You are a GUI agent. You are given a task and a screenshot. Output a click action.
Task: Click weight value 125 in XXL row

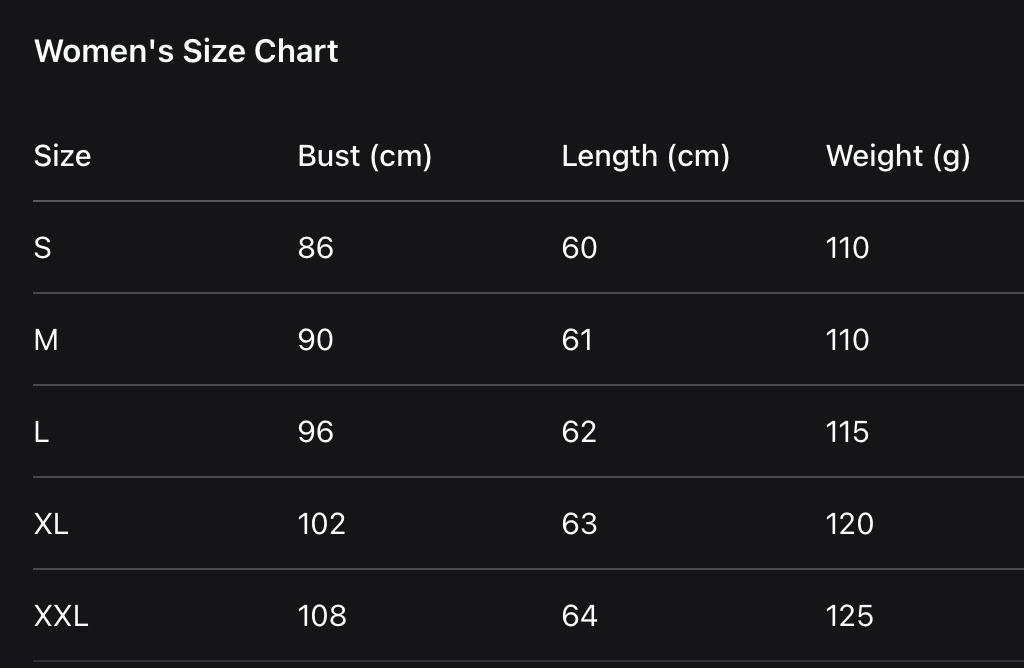[849, 616]
